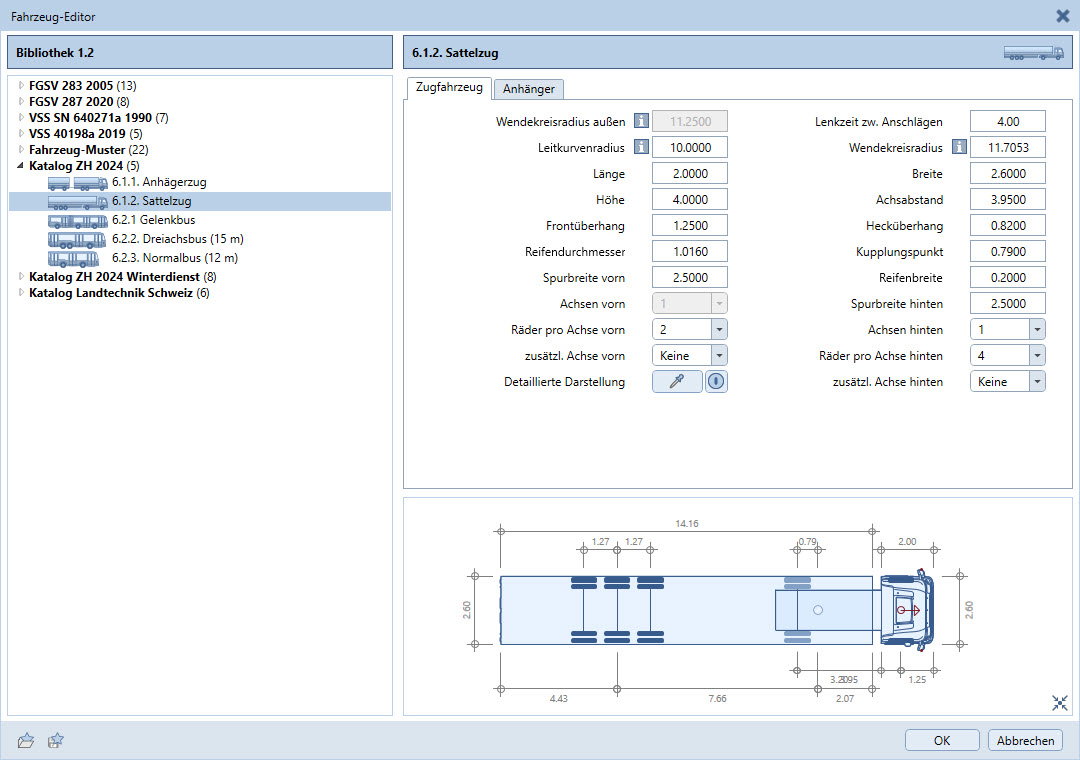
Task: Expand Katalog Landtechnik Schweiz node
Action: [21, 293]
